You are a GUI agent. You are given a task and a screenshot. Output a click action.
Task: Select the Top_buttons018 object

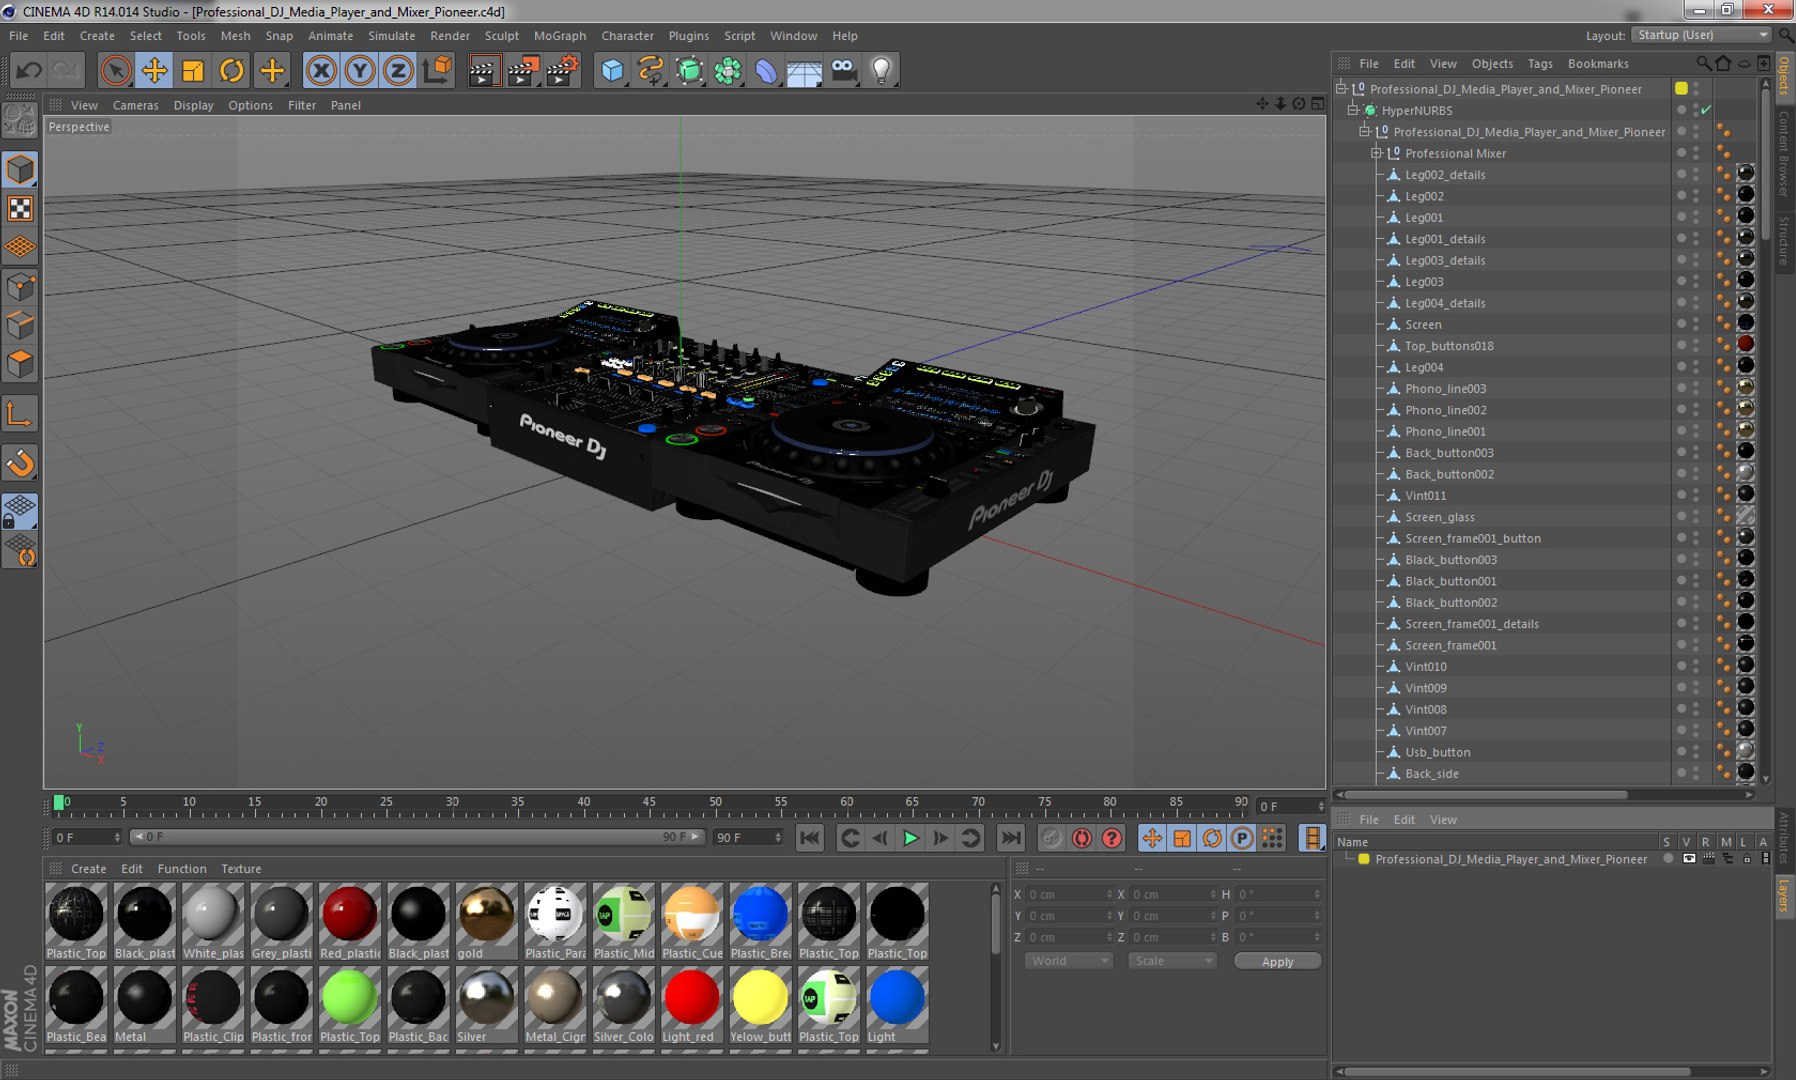pyautogui.click(x=1449, y=346)
